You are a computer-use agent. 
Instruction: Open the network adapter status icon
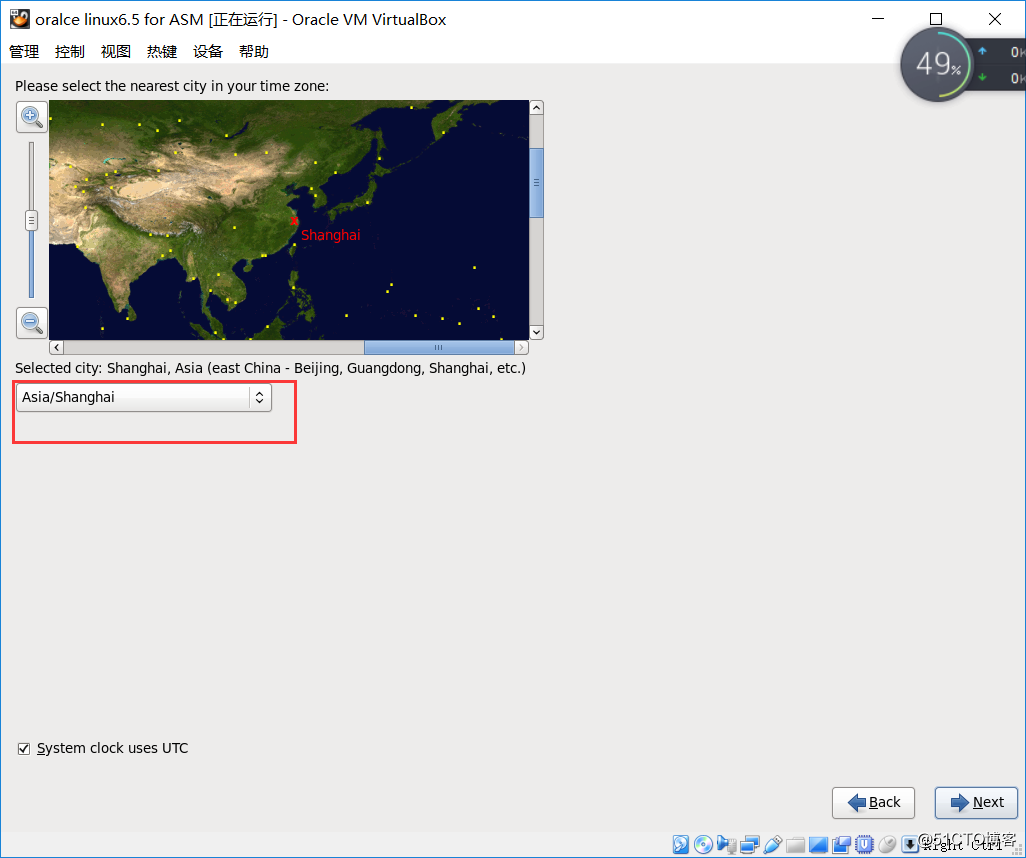pos(750,844)
